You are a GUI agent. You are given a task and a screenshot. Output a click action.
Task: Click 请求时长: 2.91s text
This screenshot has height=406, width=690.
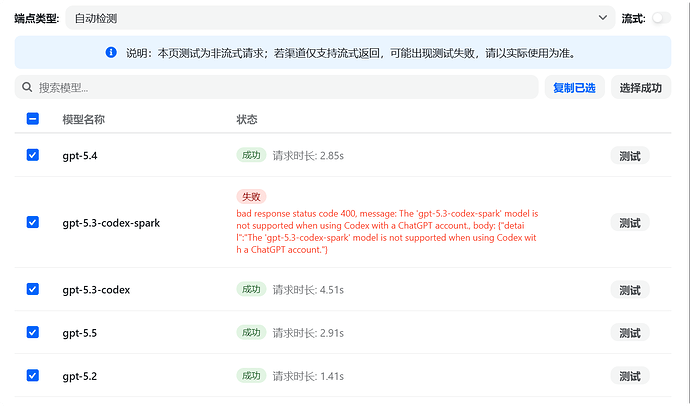coord(308,333)
